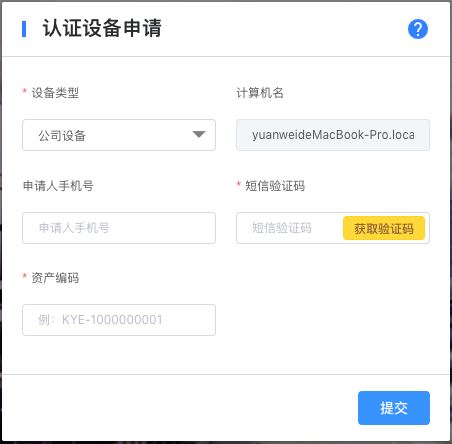Click the 计算机名 field showing yuanweideMacBook-Pro
452x444 pixels.
click(333, 135)
